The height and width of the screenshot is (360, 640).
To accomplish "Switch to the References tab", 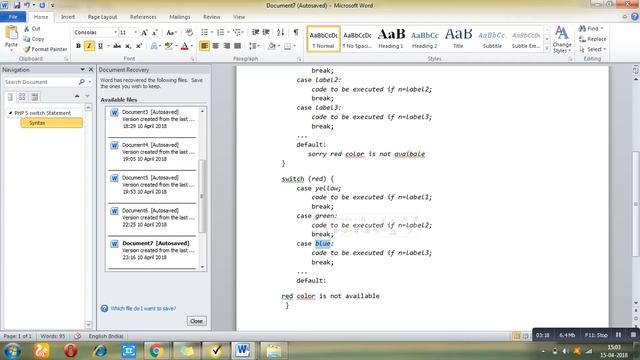I will [143, 17].
